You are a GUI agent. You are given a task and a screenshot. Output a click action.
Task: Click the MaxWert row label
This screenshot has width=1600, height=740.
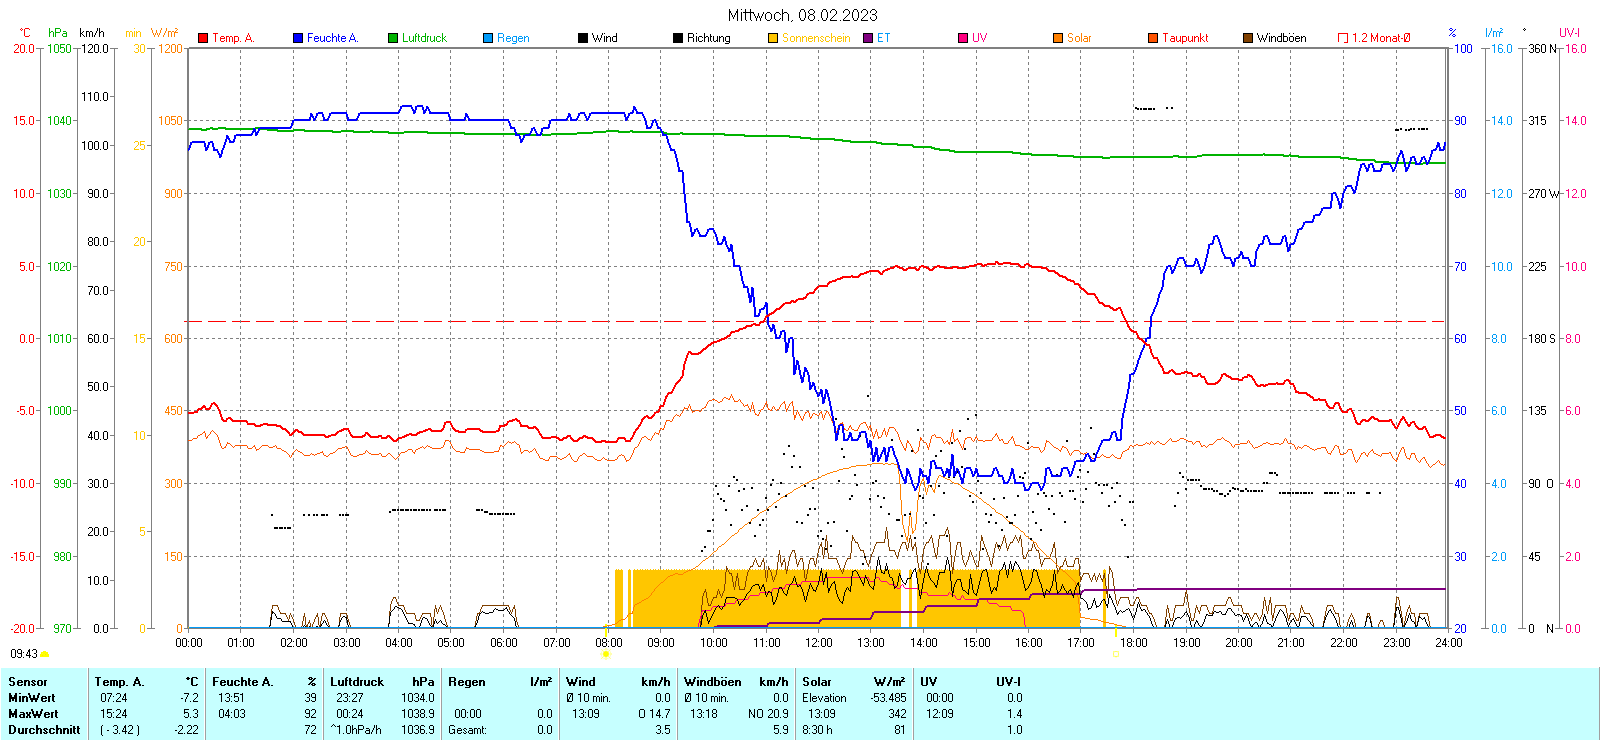point(33,714)
